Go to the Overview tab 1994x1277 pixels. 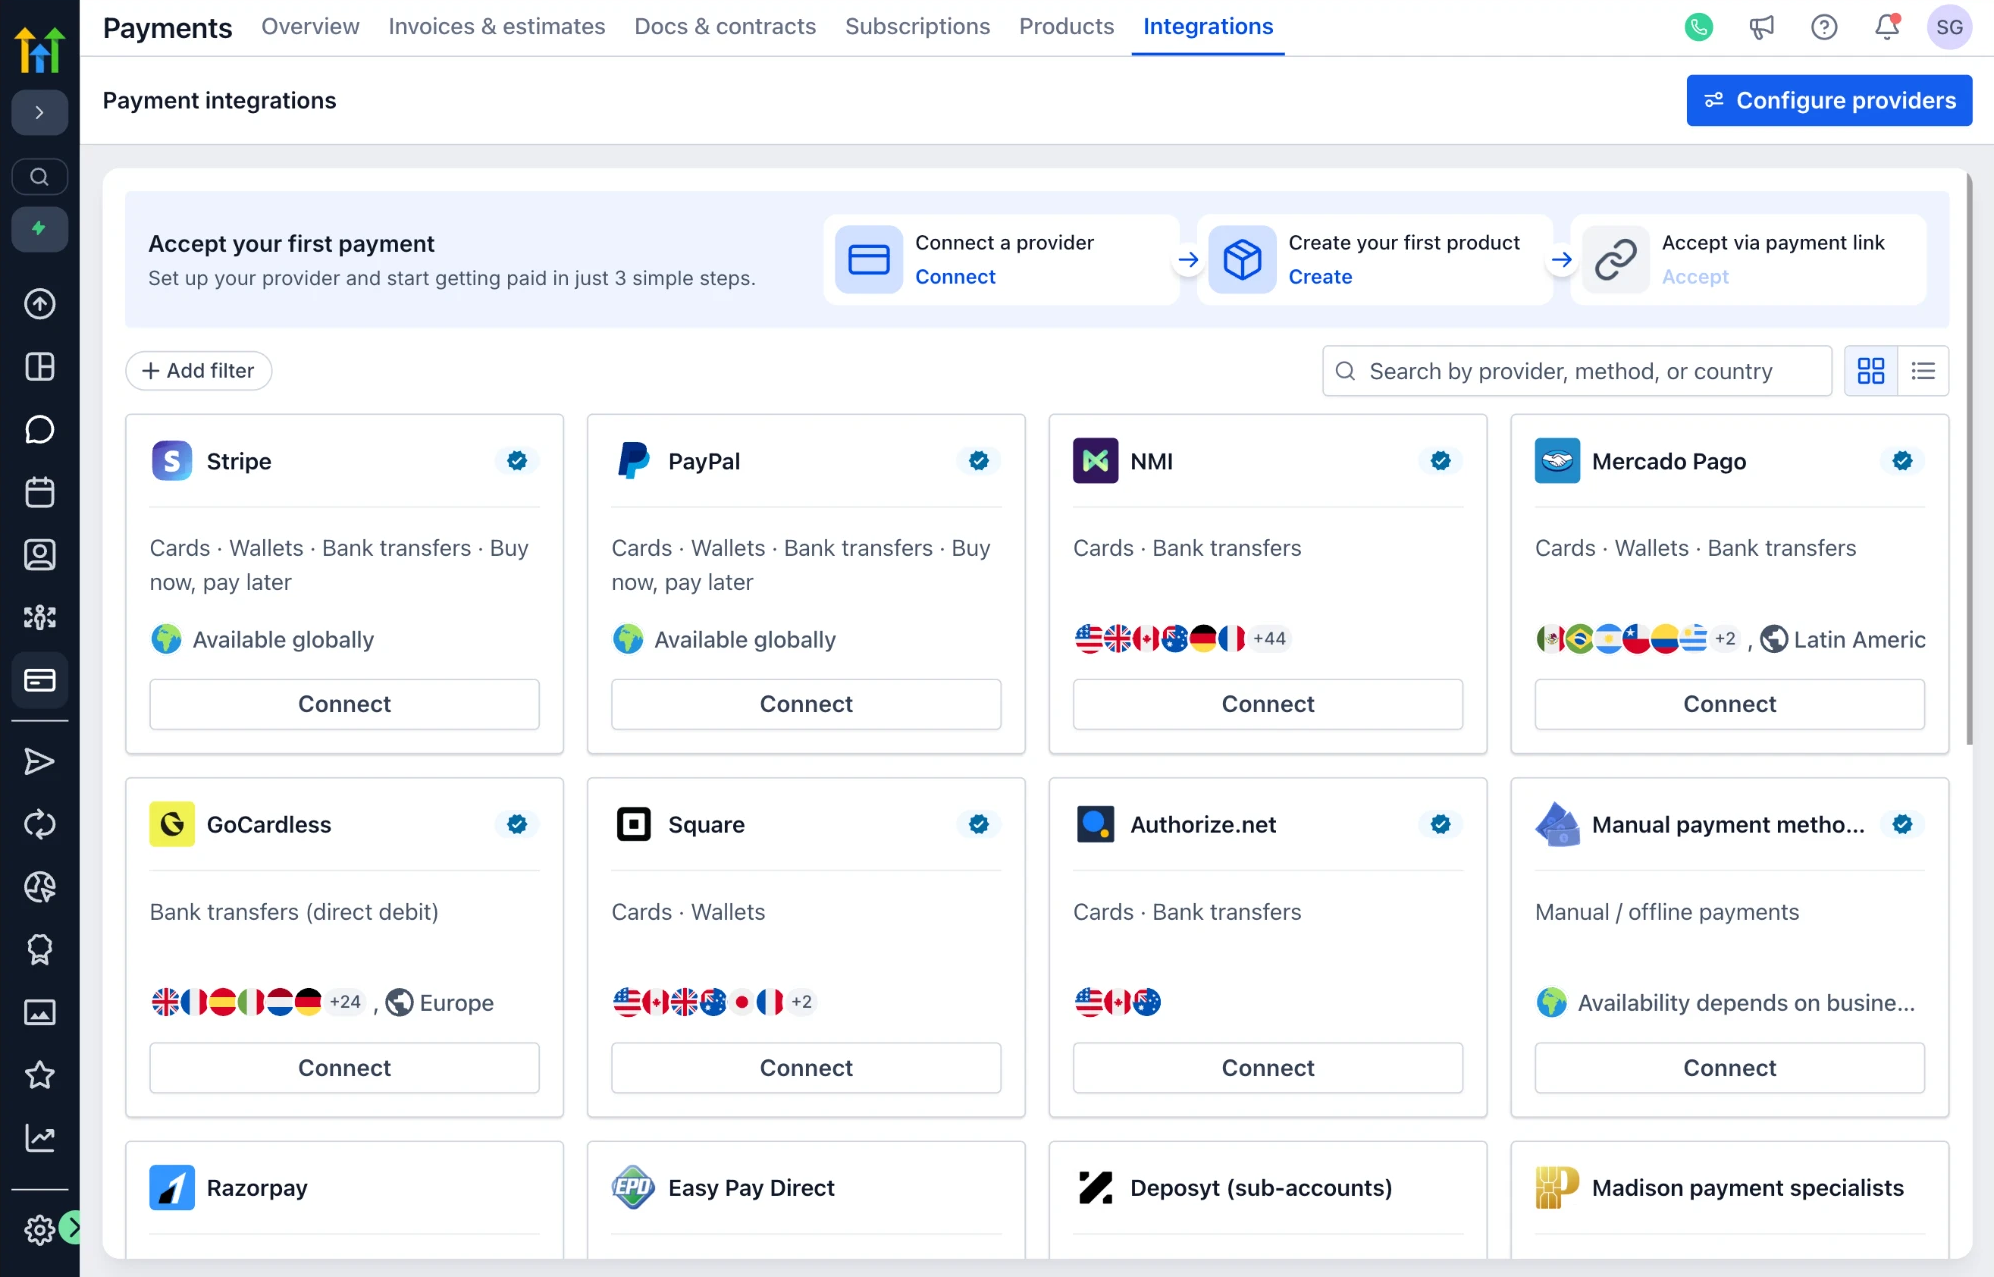coord(310,27)
